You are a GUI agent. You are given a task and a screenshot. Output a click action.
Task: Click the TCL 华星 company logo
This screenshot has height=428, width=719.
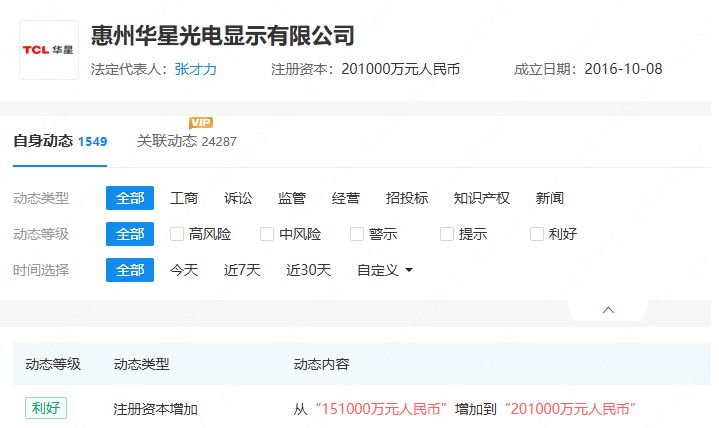click(x=49, y=50)
